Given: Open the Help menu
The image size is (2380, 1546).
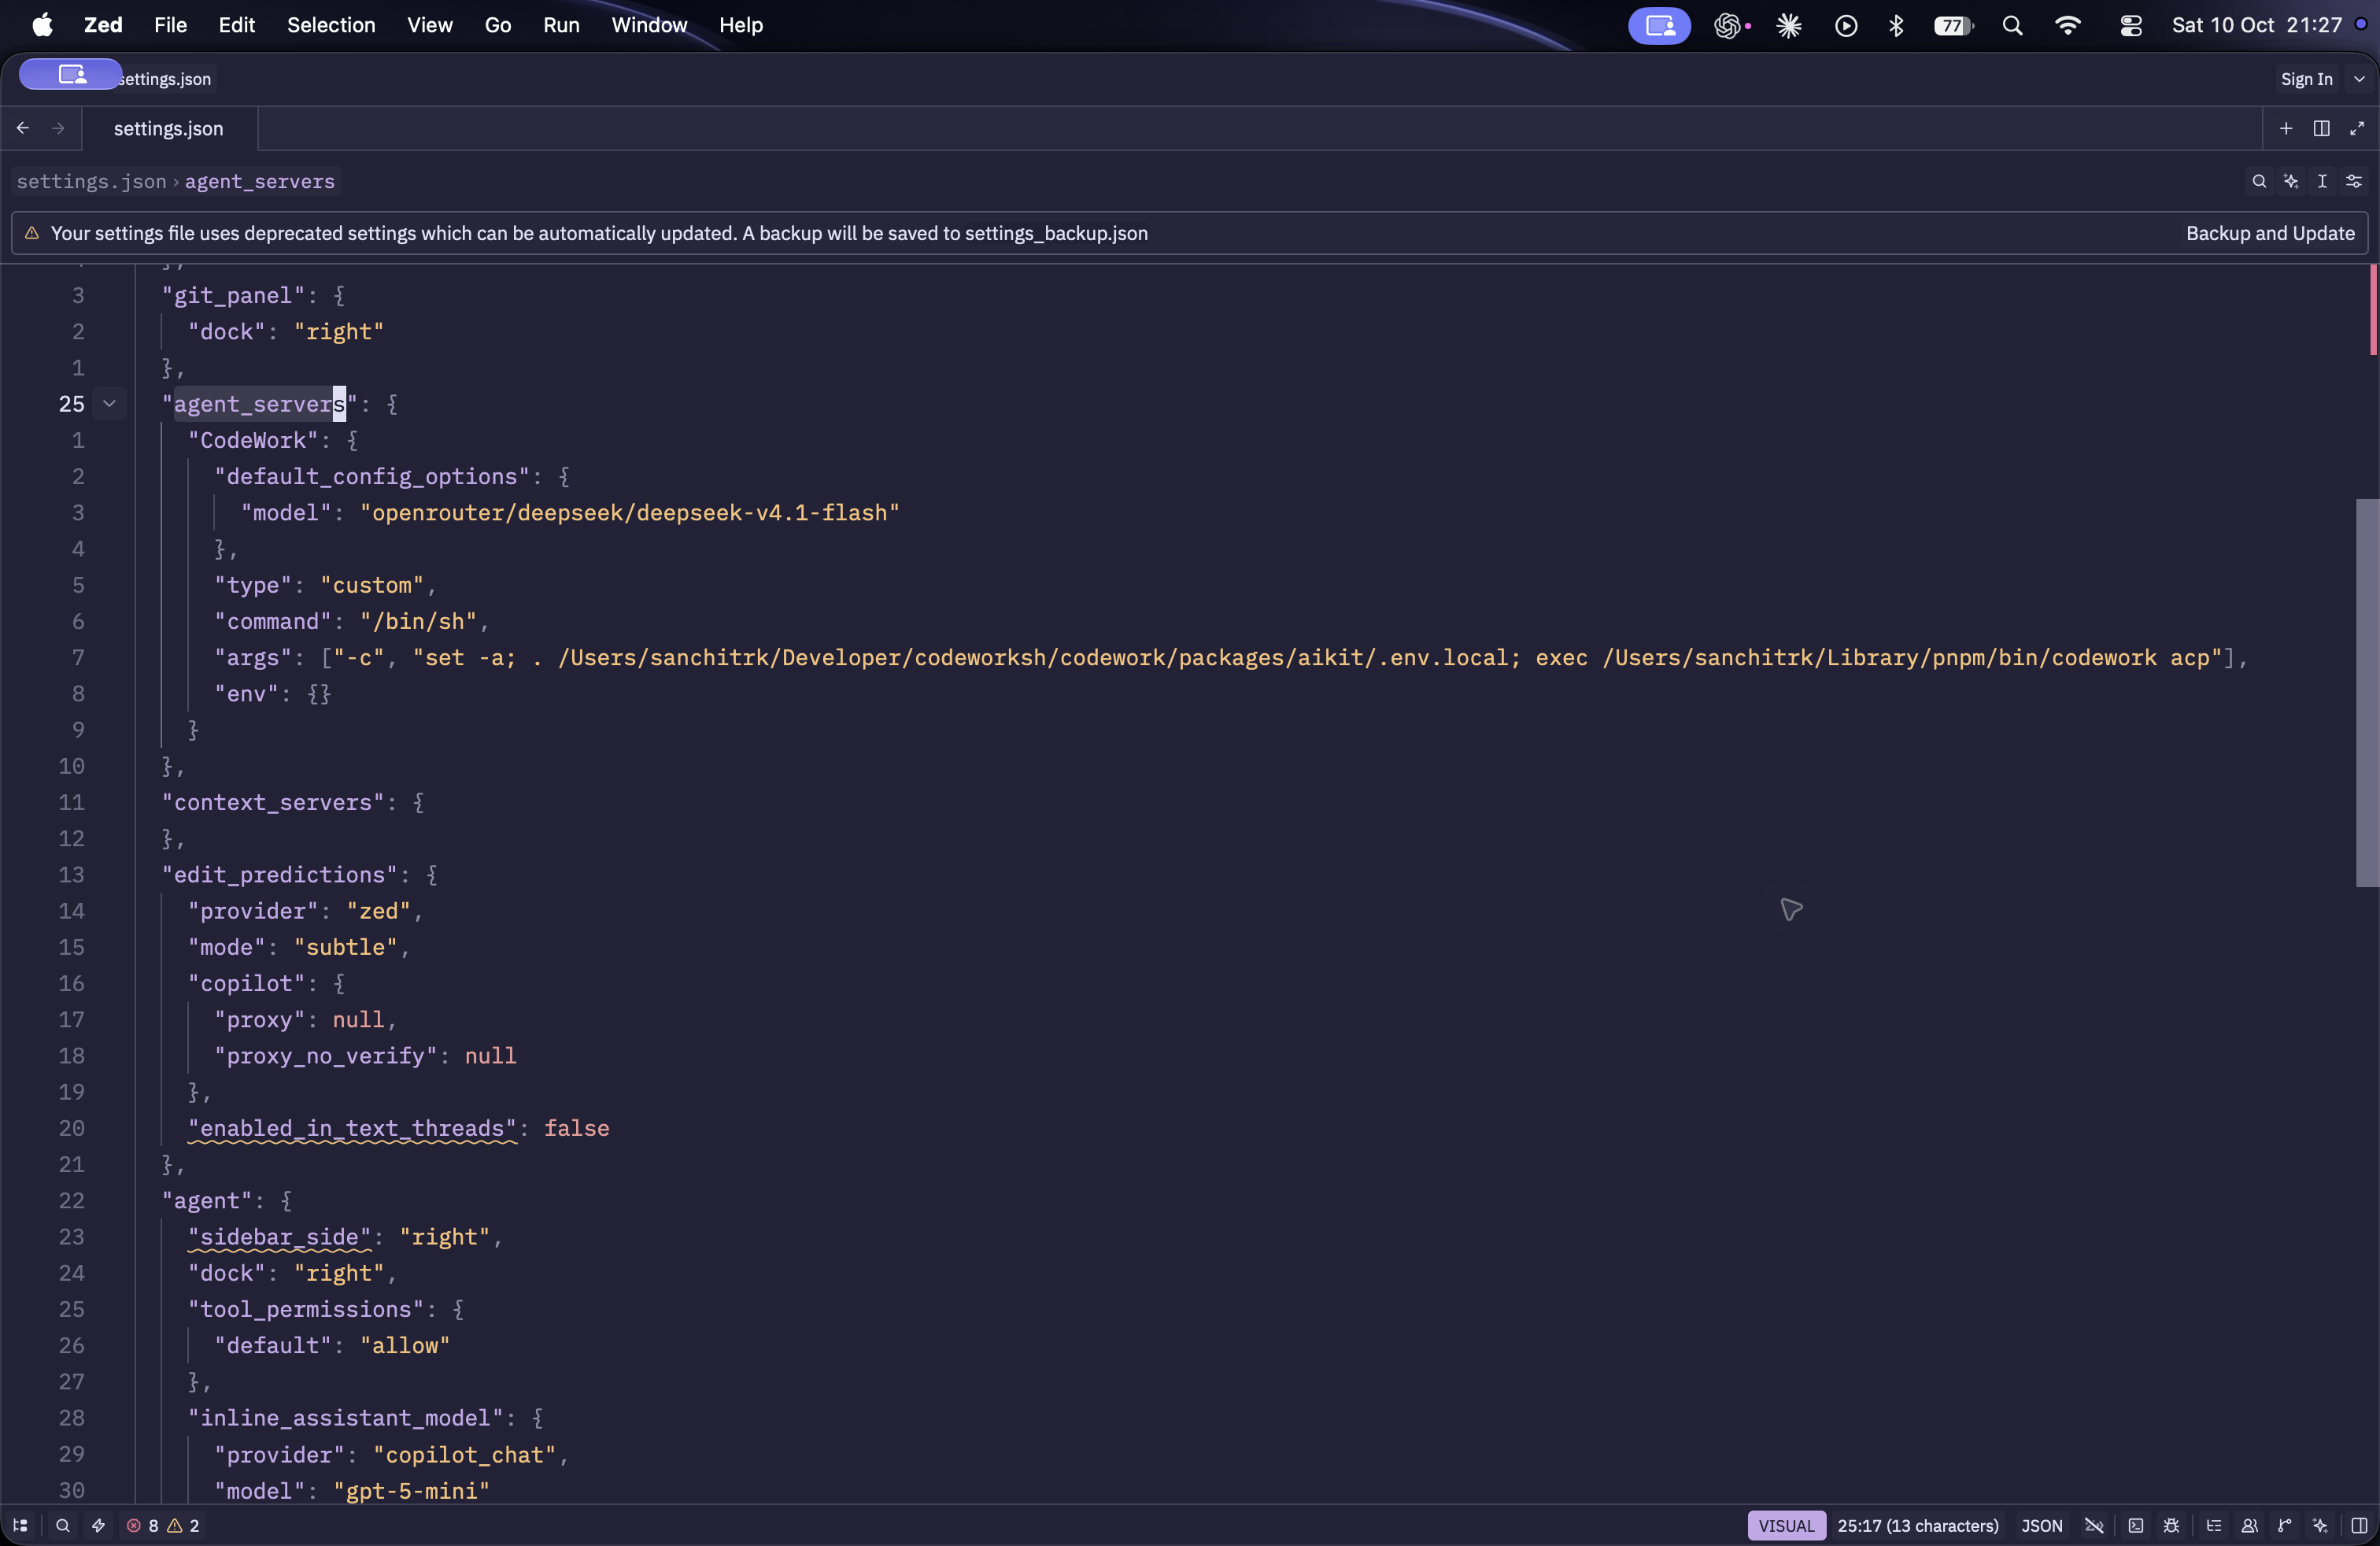Looking at the screenshot, I should point(741,25).
